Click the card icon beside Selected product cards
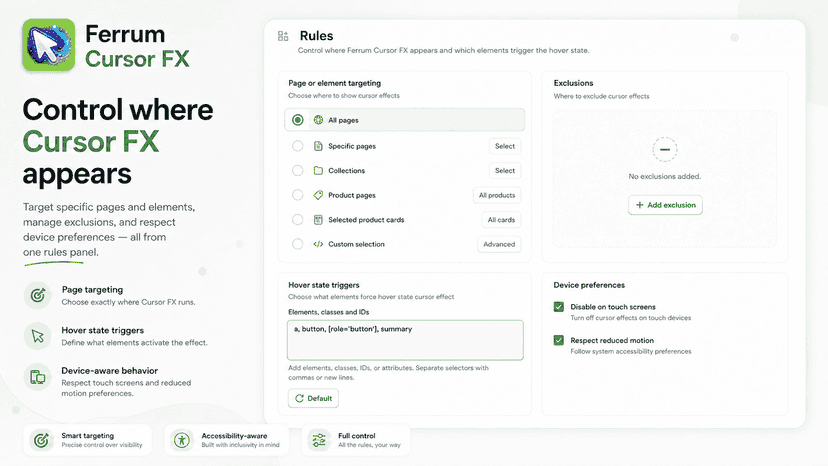 [318, 220]
